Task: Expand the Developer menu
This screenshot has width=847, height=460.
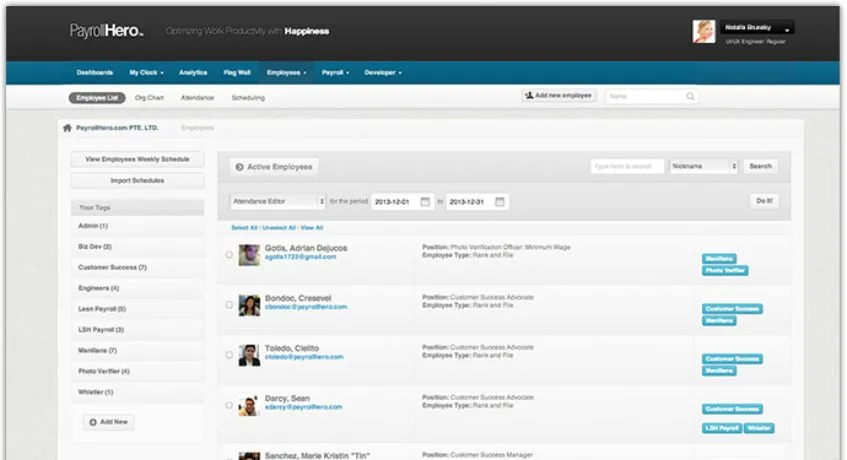Action: point(383,72)
